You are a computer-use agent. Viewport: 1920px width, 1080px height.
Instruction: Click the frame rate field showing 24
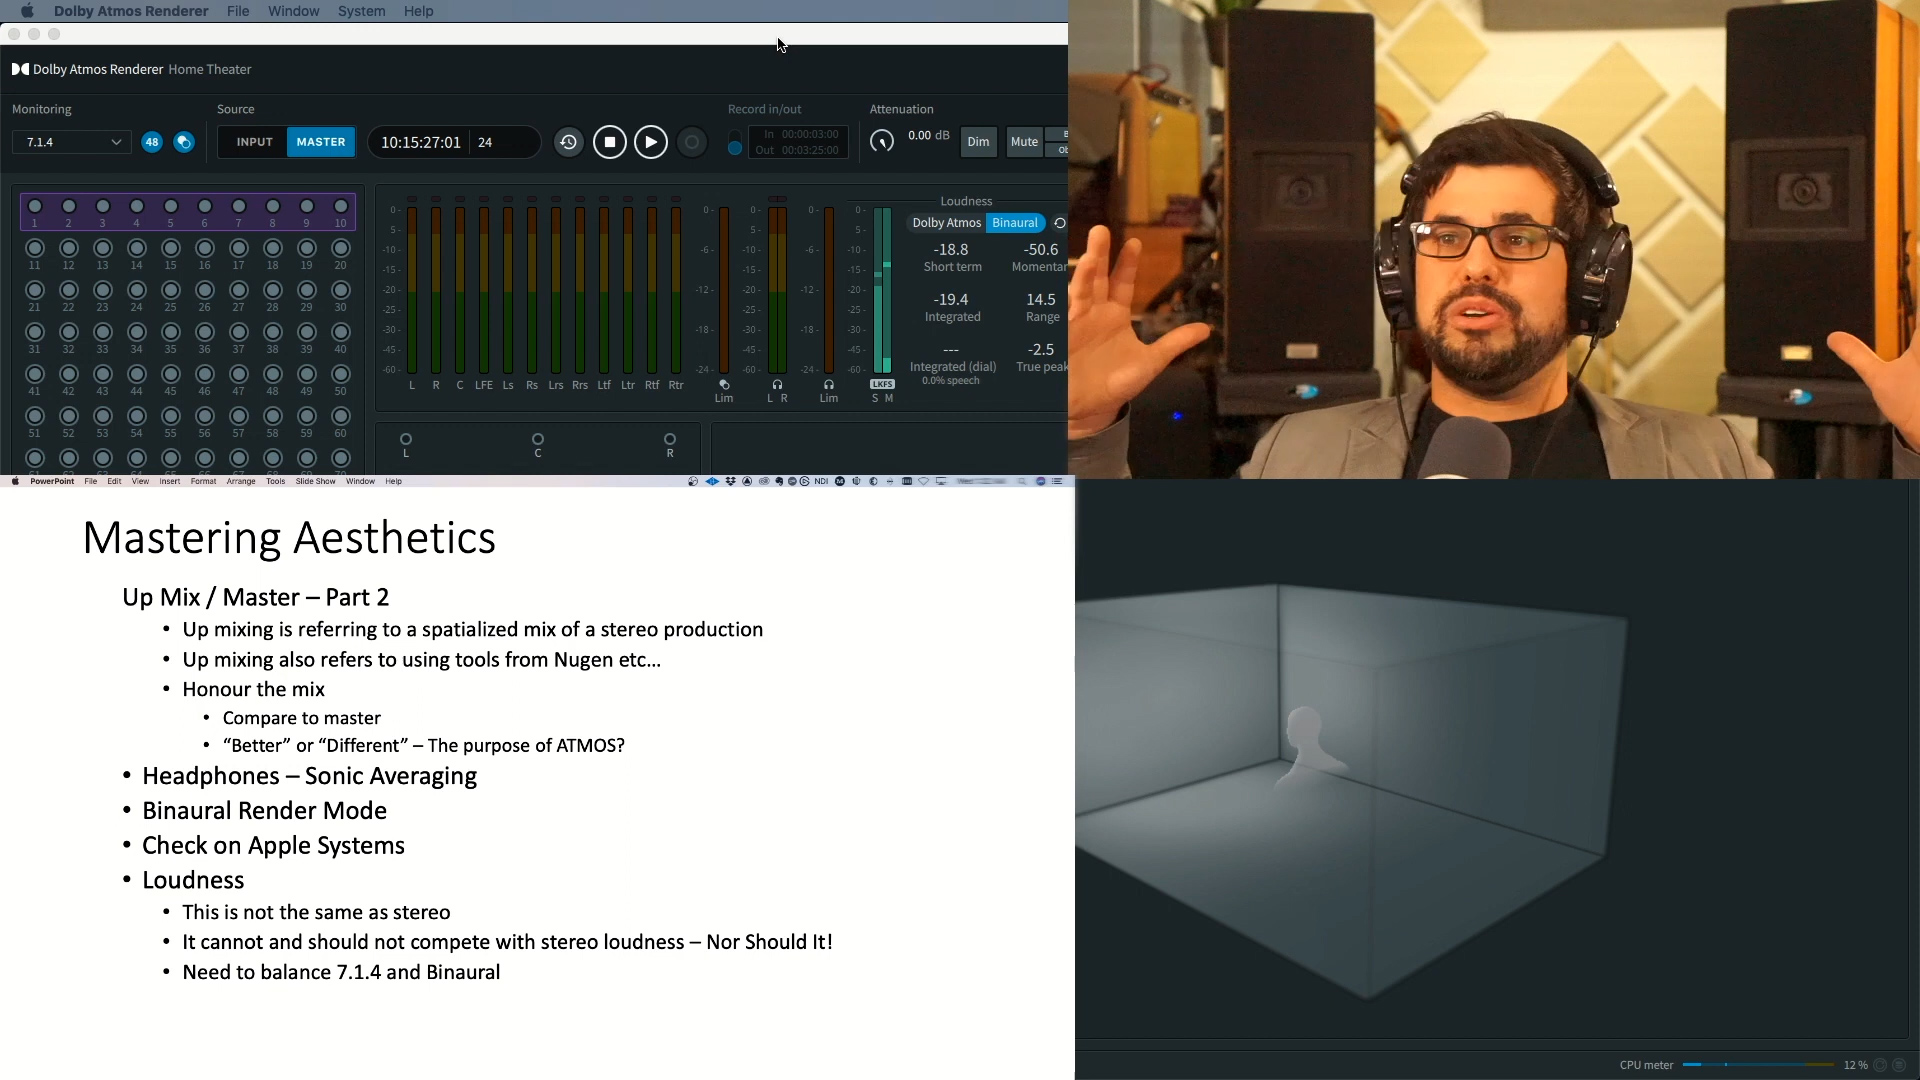485,142
